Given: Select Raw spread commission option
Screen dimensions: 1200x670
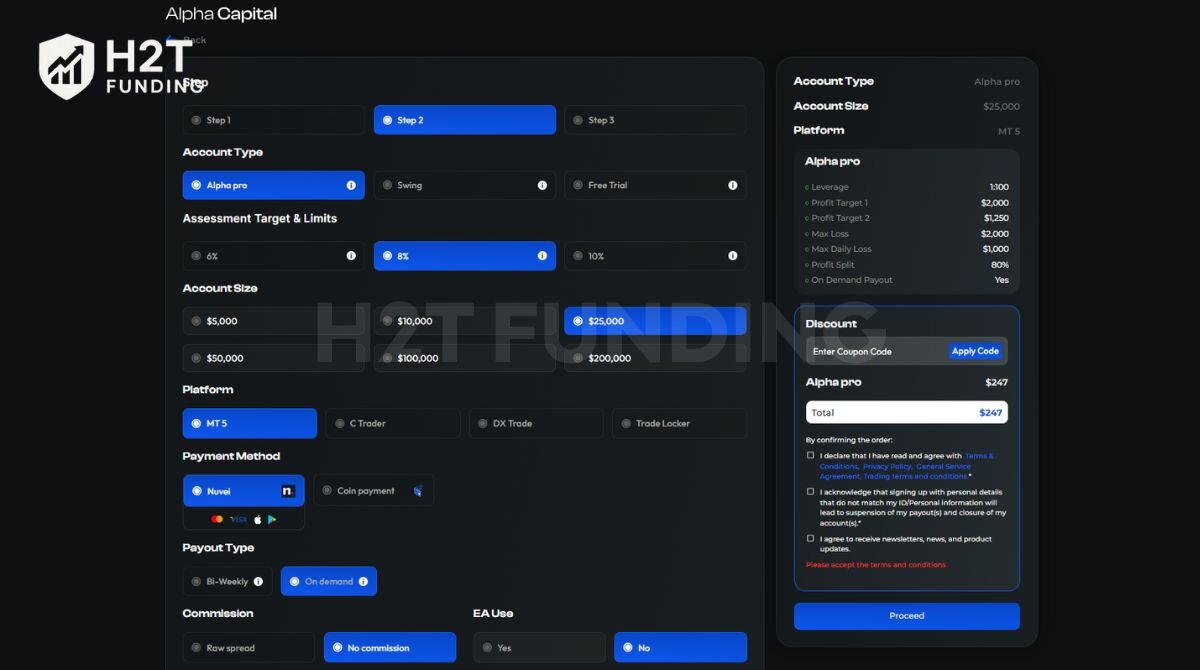Looking at the screenshot, I should point(248,648).
